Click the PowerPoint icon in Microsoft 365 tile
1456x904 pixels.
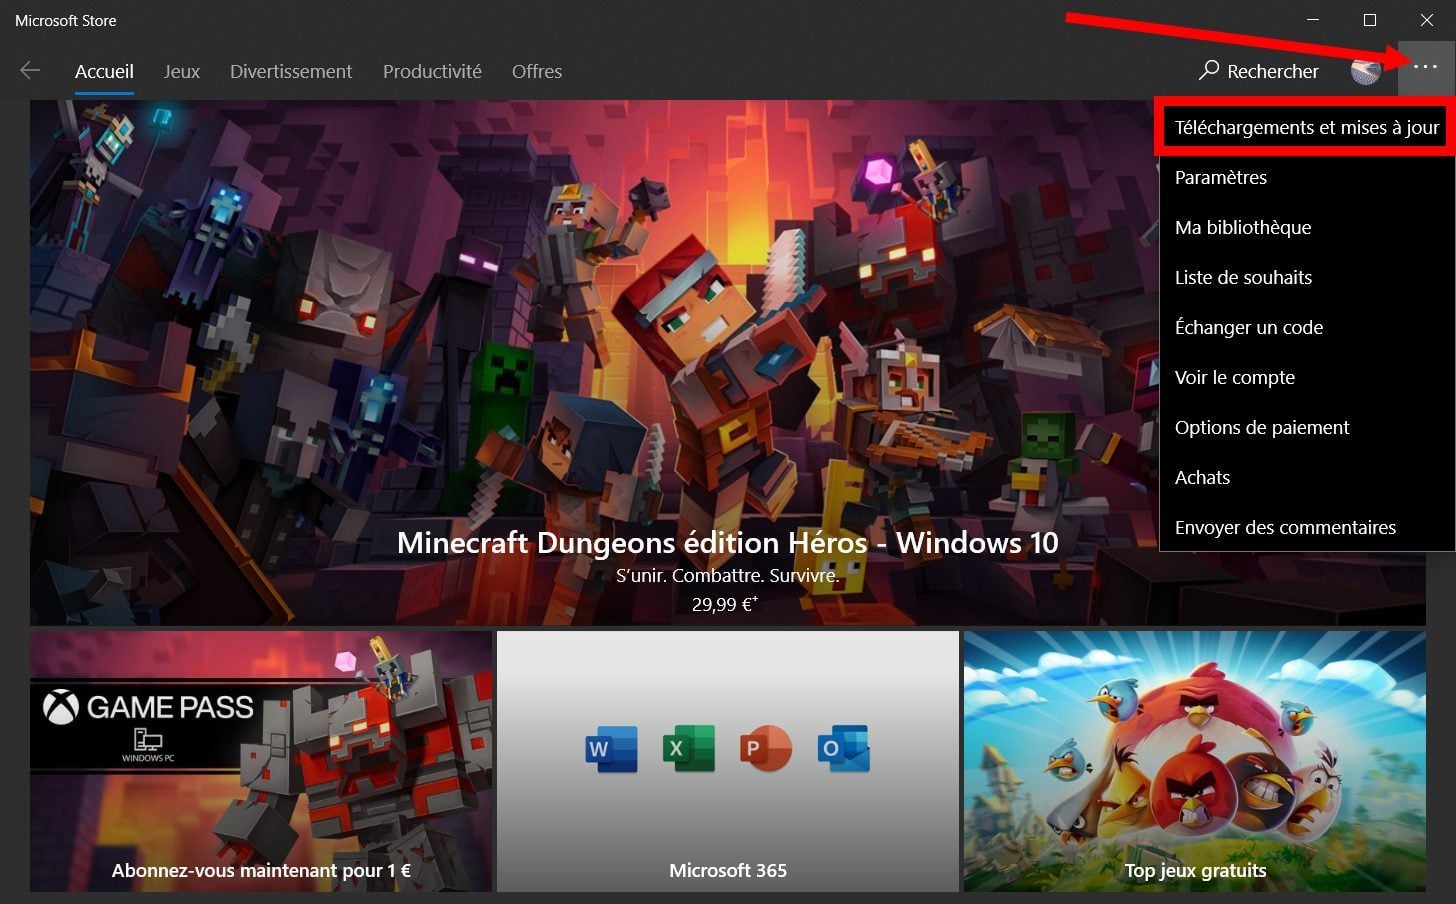point(765,749)
